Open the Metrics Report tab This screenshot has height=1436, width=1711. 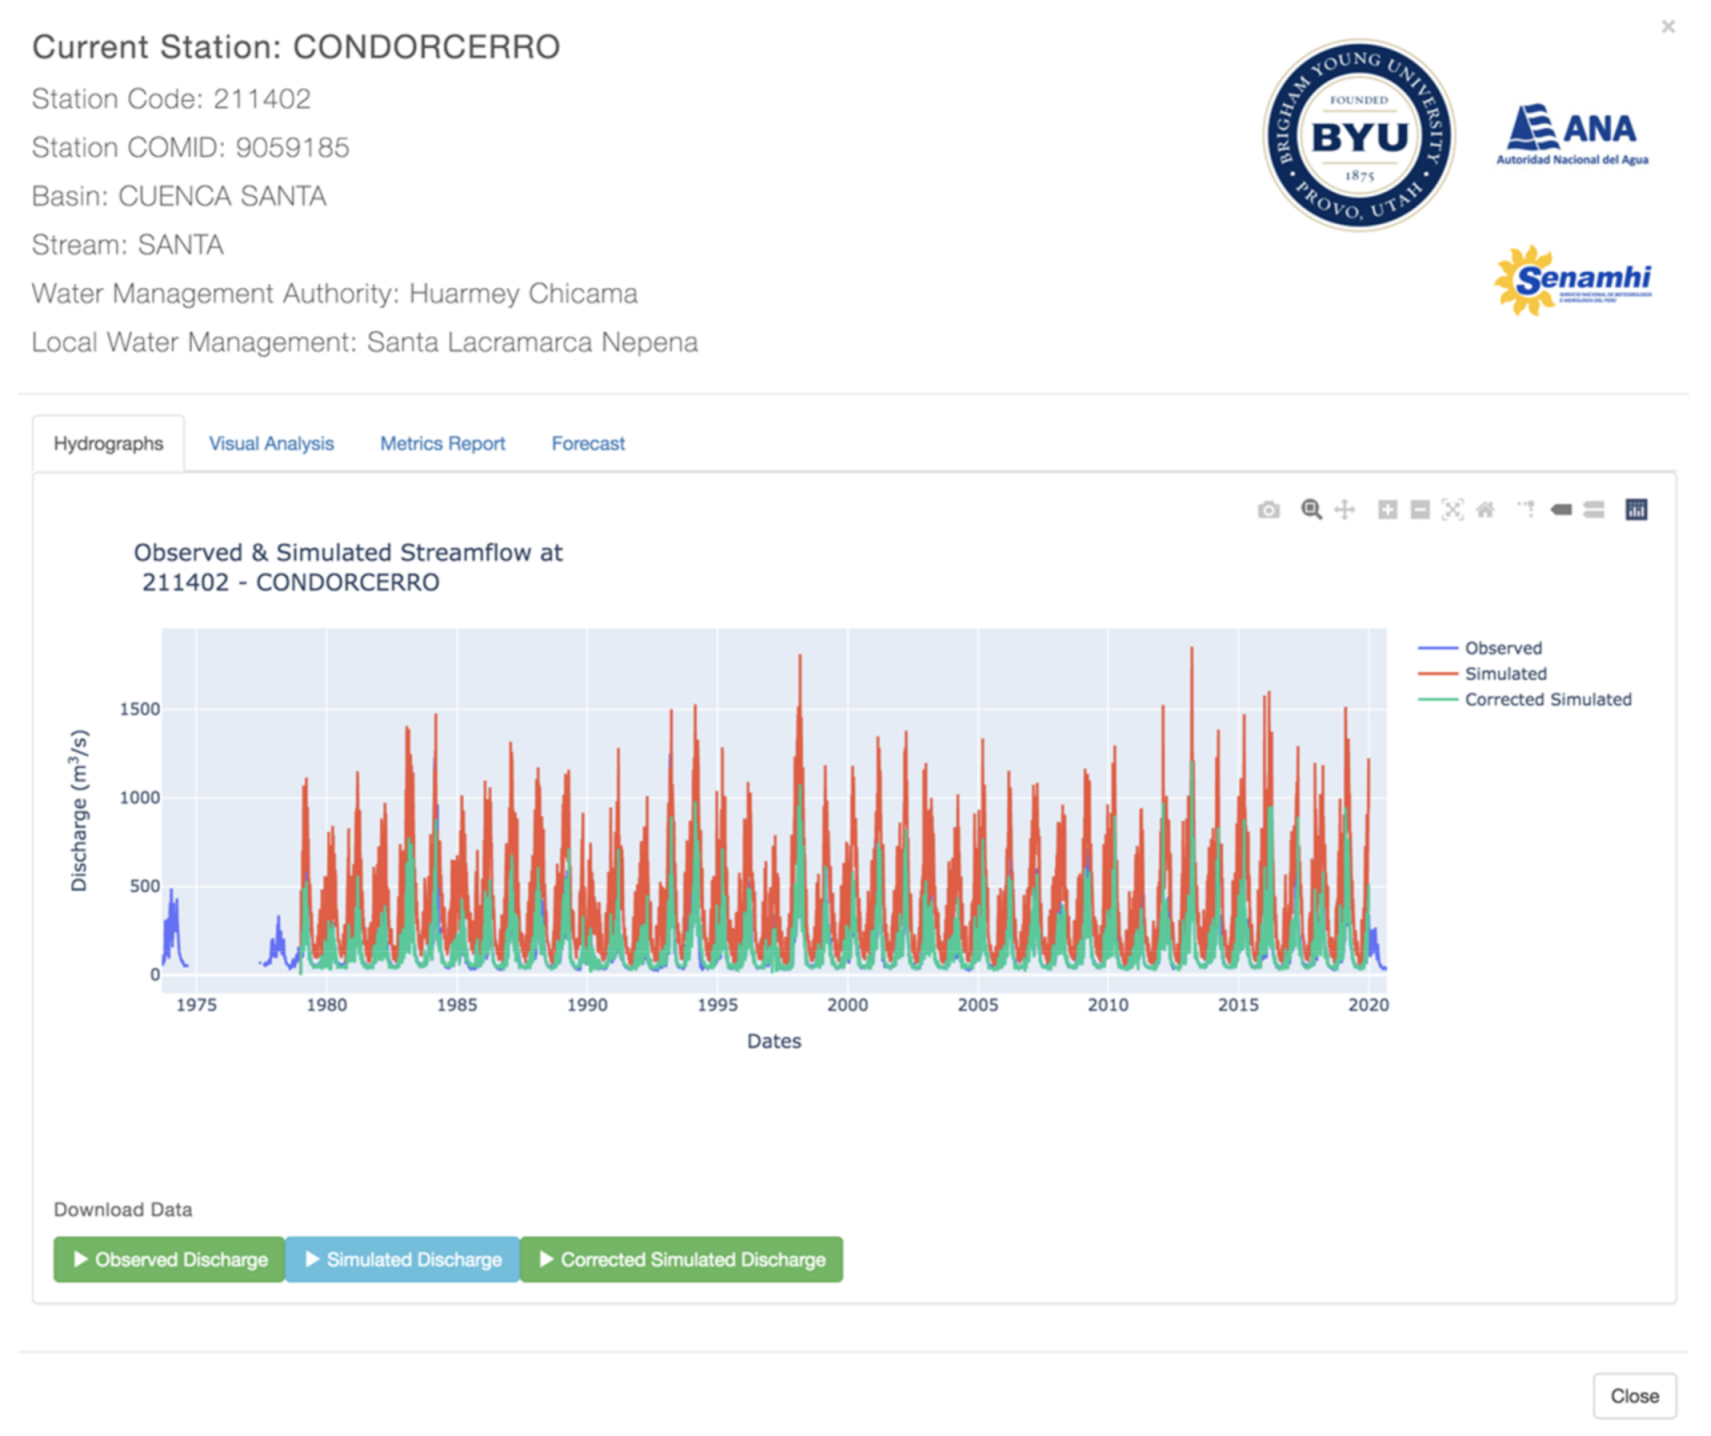pos(442,443)
